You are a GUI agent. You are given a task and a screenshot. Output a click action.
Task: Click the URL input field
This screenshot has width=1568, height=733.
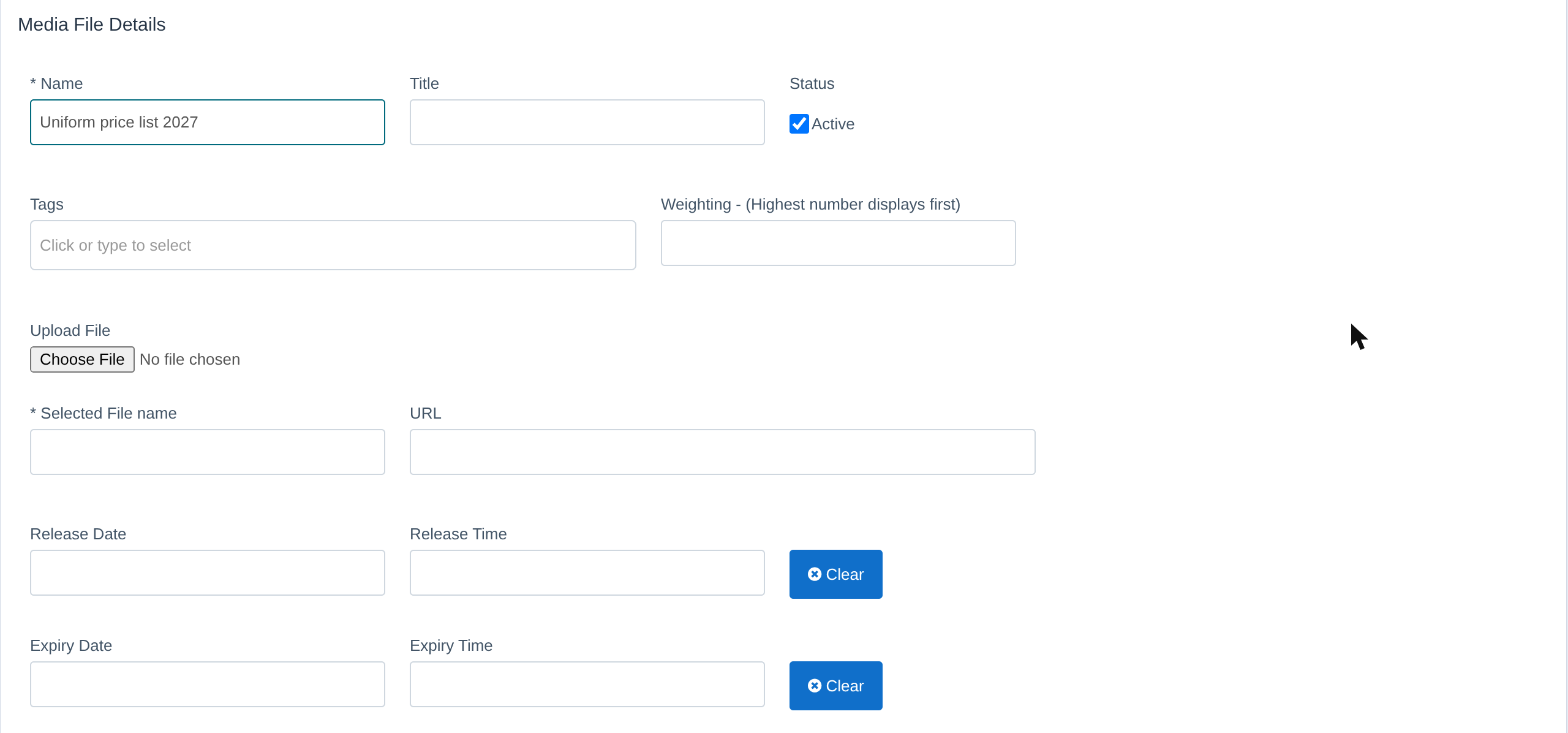point(722,452)
